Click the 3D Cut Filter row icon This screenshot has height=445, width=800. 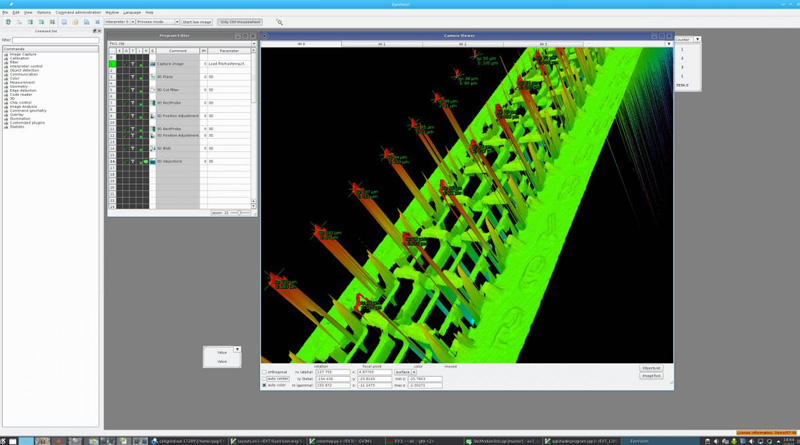pos(153,90)
